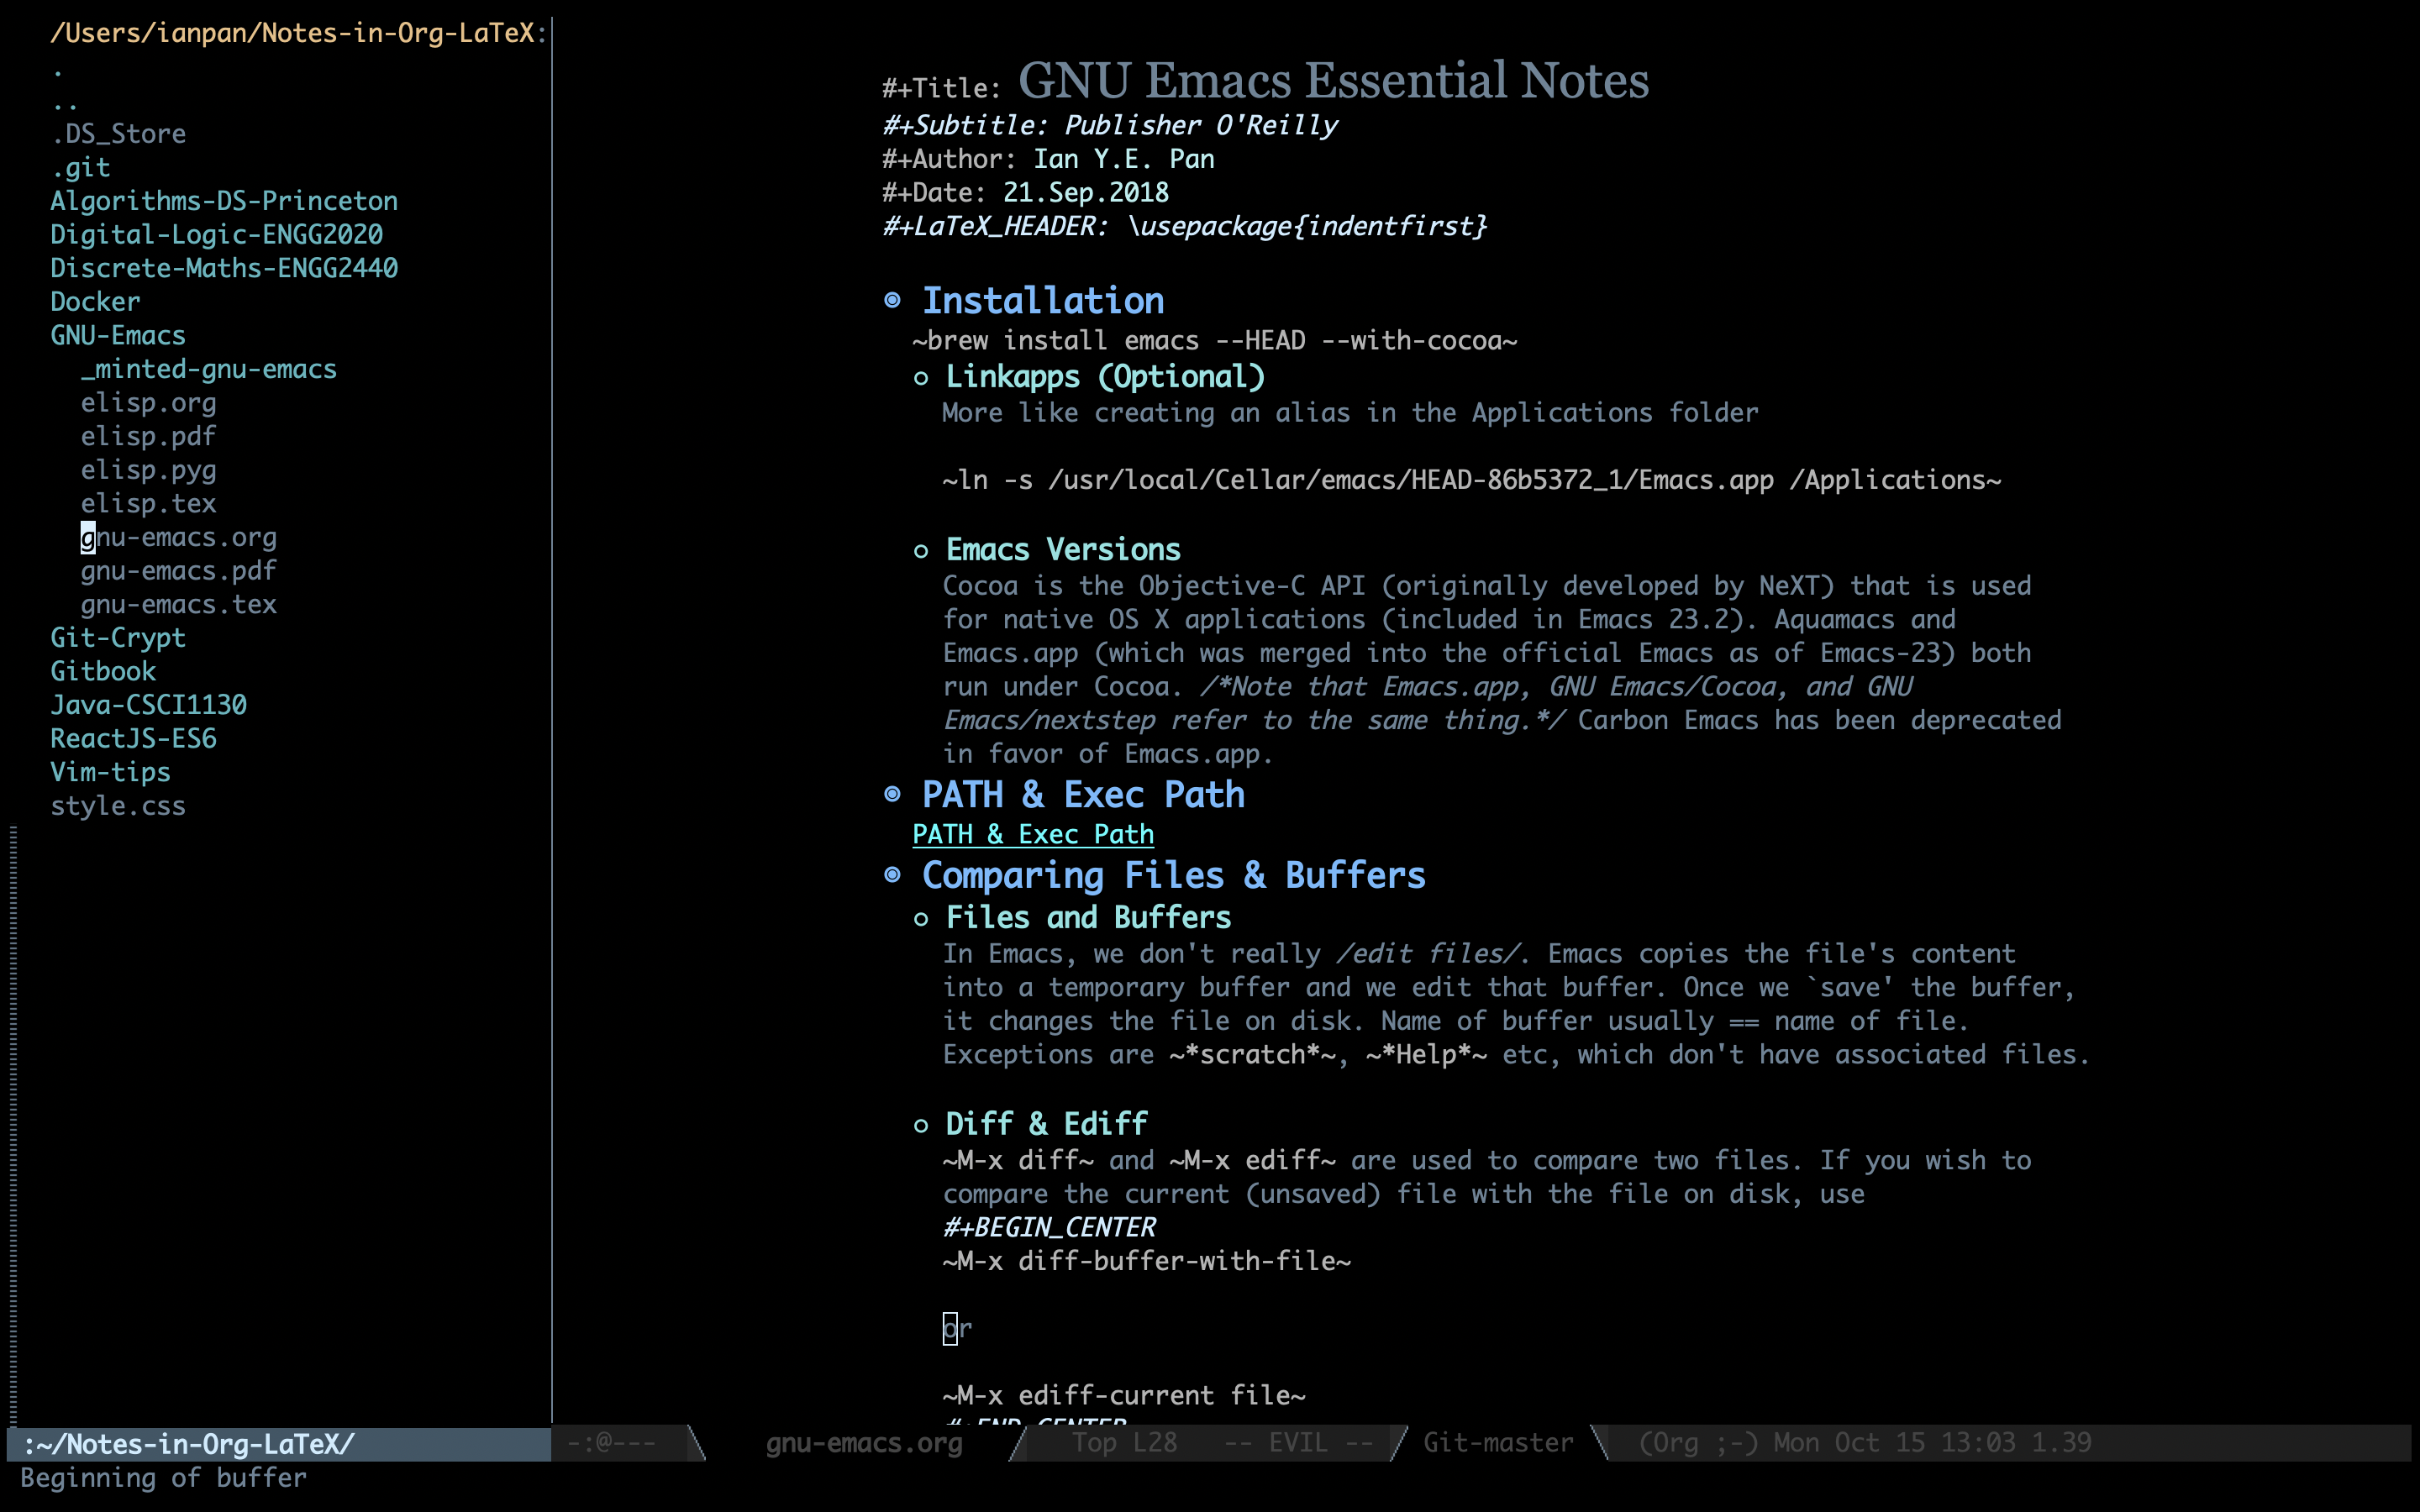
Task: Open the Digital-Logic-ENGG2020 directory
Action: (216, 234)
